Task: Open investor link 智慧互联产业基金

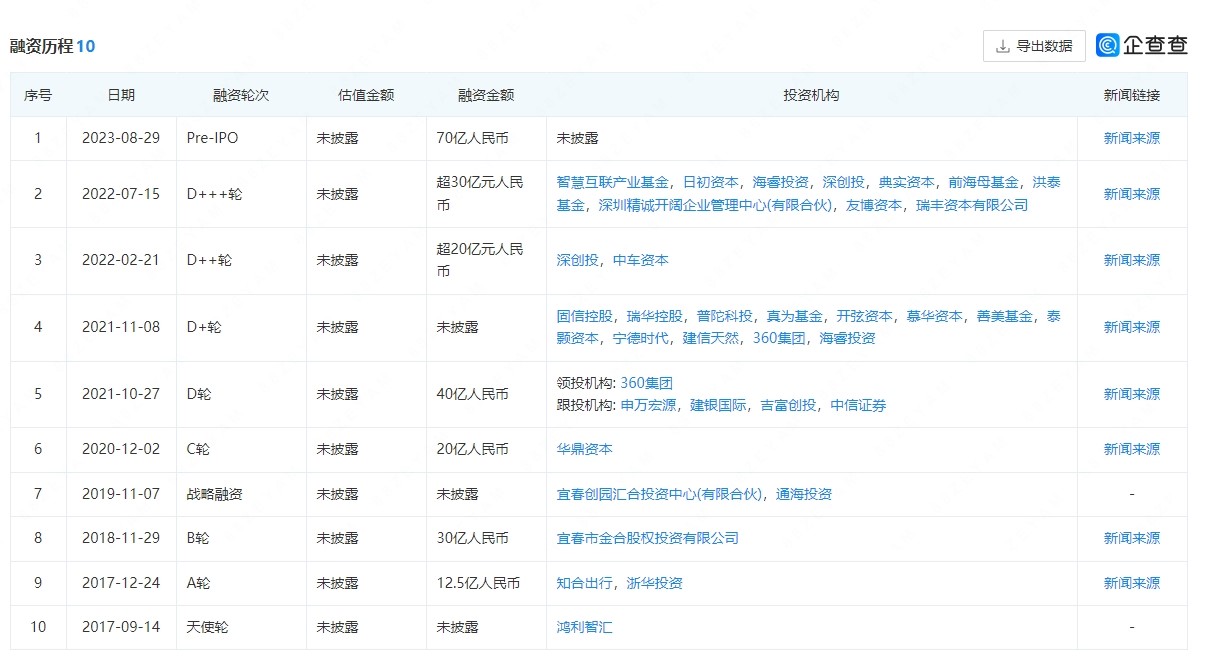Action: 613,182
